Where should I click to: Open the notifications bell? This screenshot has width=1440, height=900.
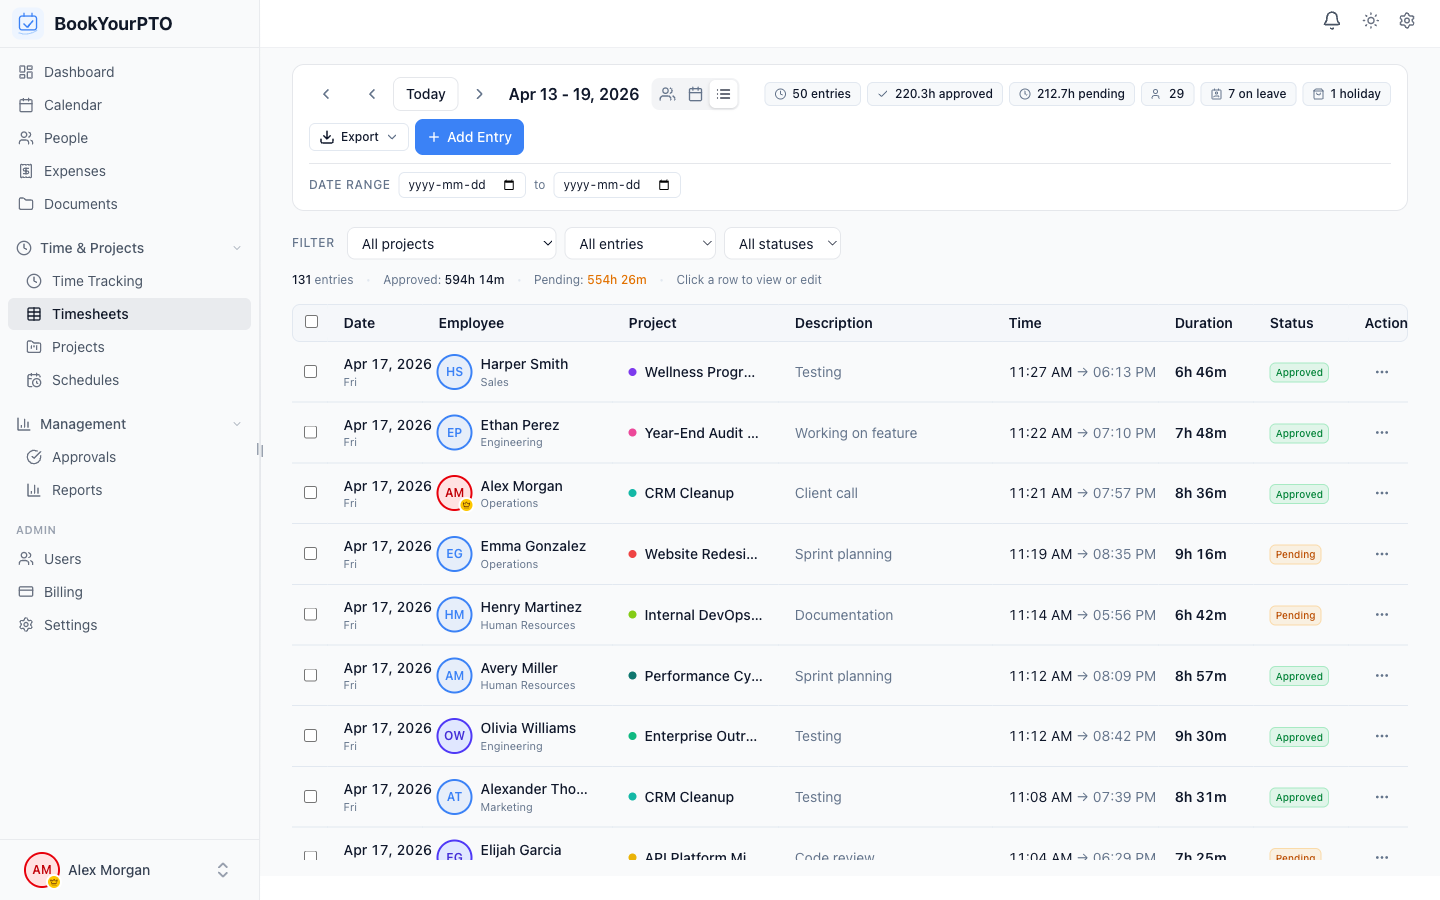pos(1331,20)
